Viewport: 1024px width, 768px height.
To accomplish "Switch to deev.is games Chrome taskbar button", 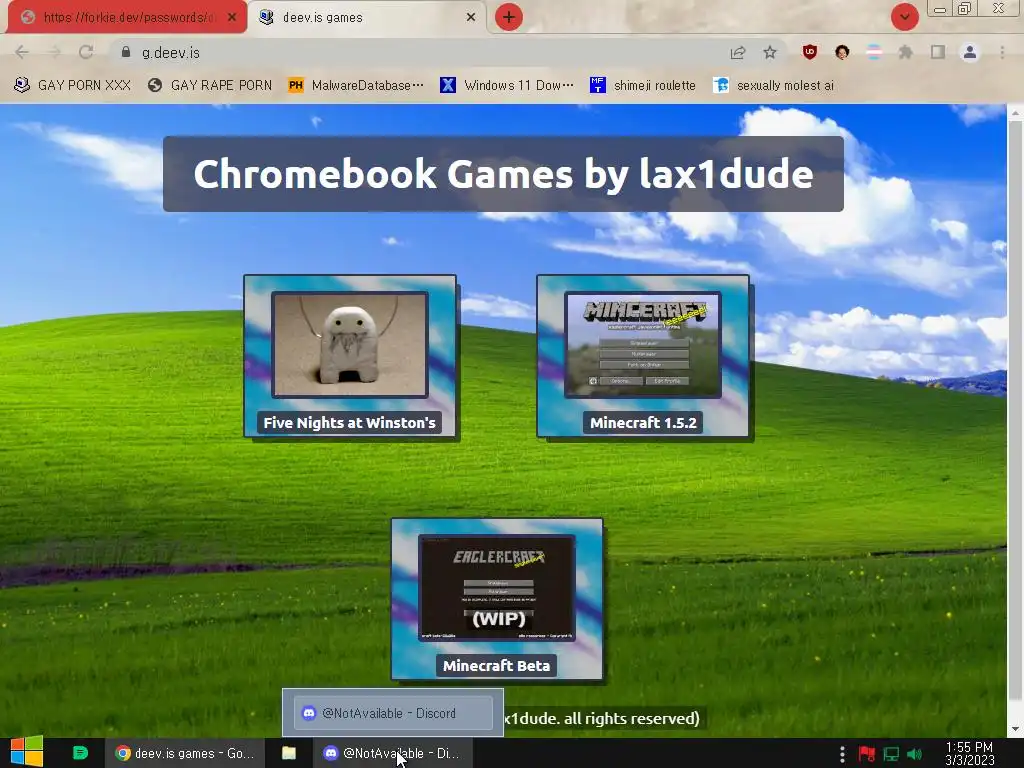I will (185, 753).
